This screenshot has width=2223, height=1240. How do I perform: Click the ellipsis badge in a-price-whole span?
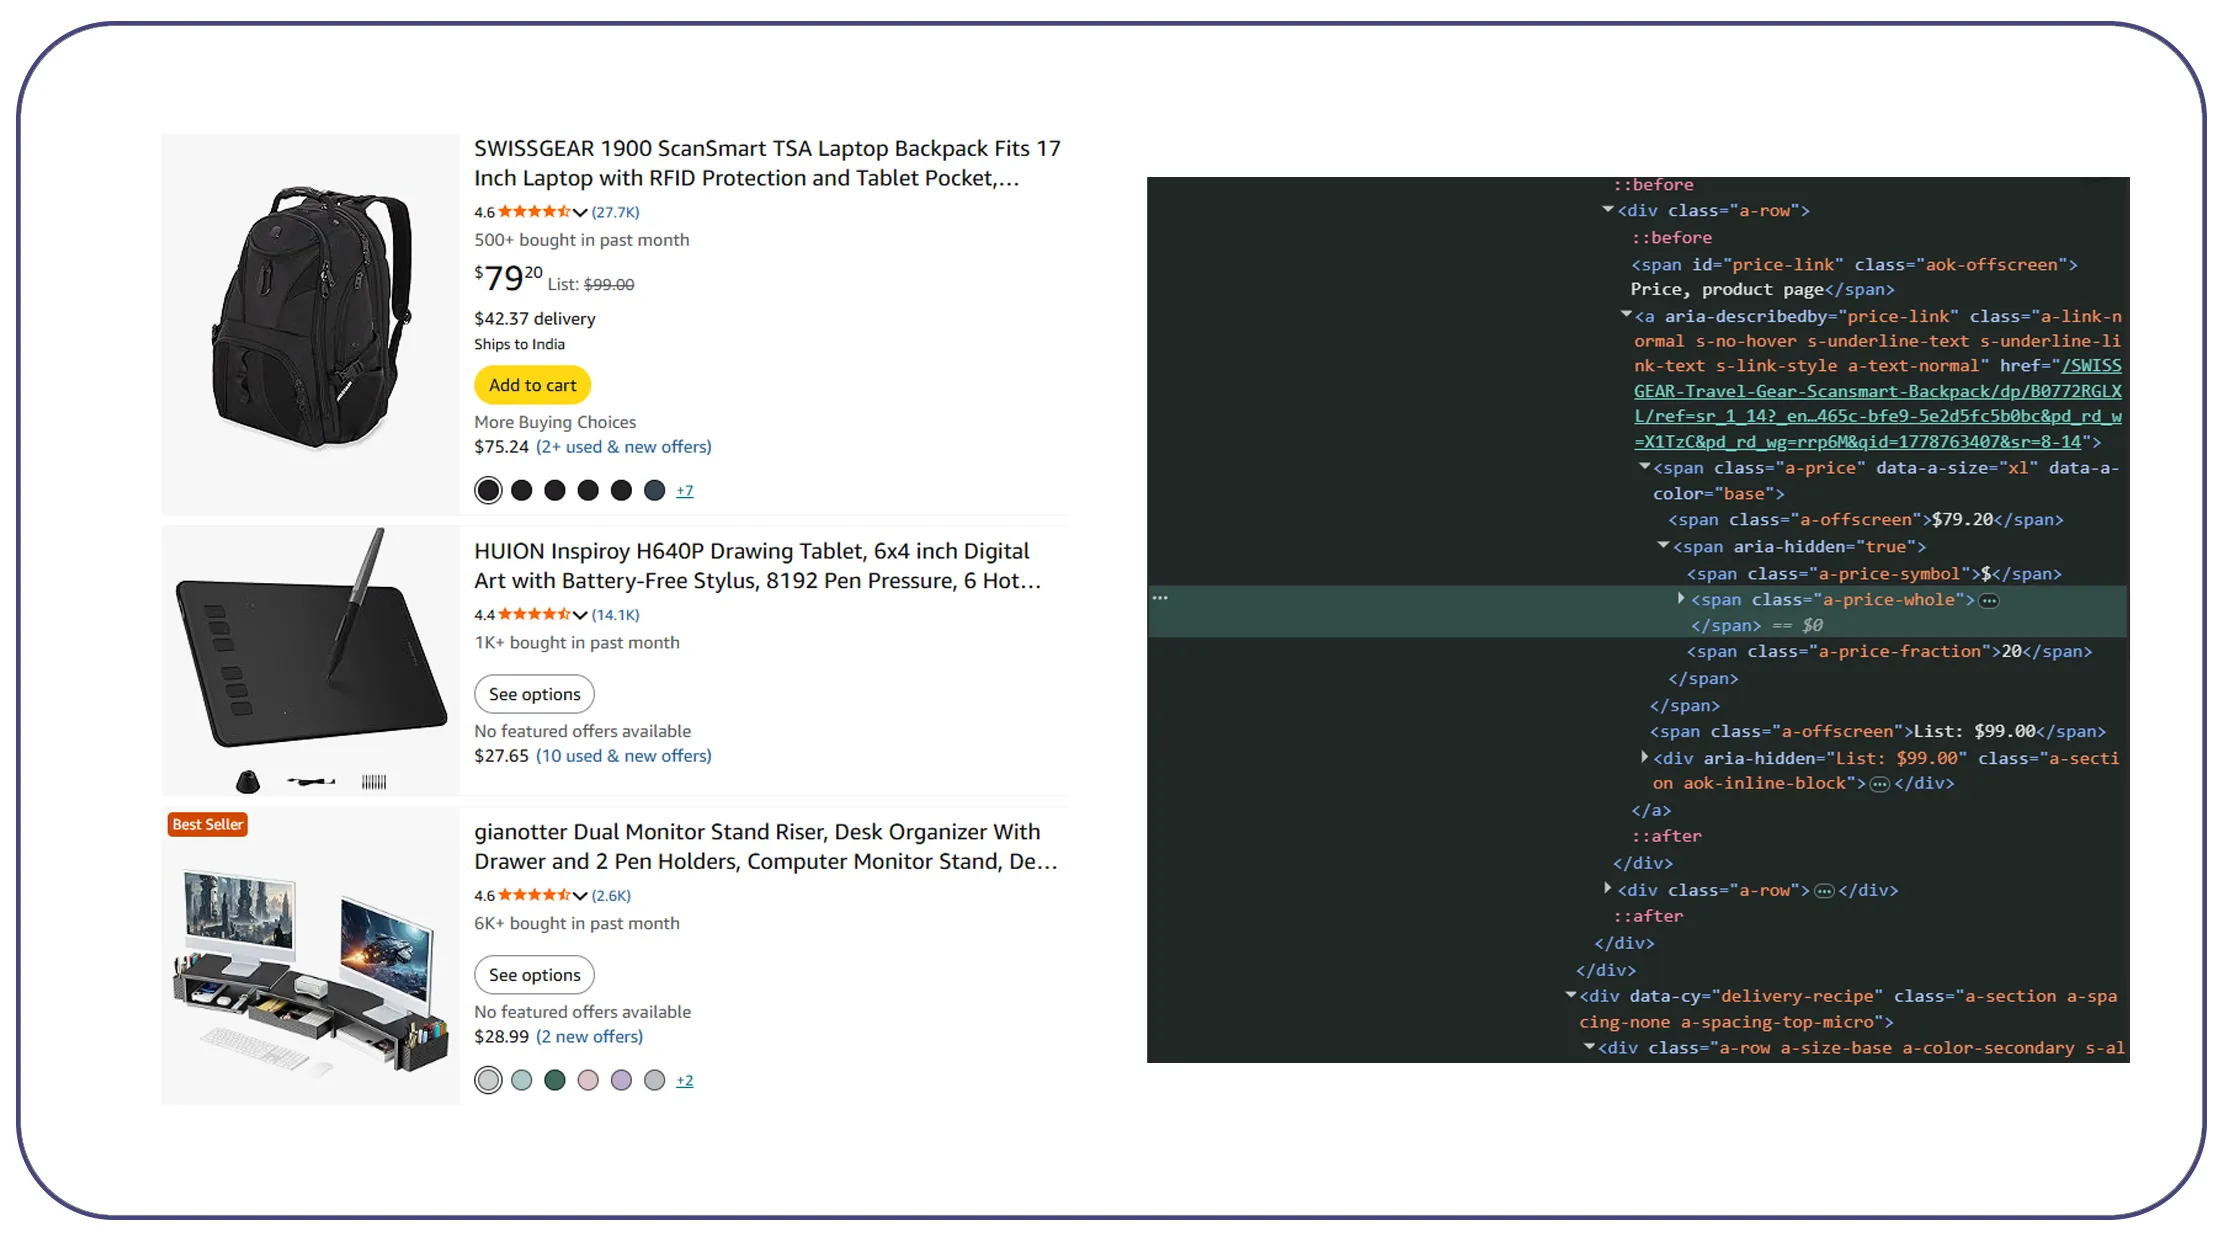click(1989, 601)
